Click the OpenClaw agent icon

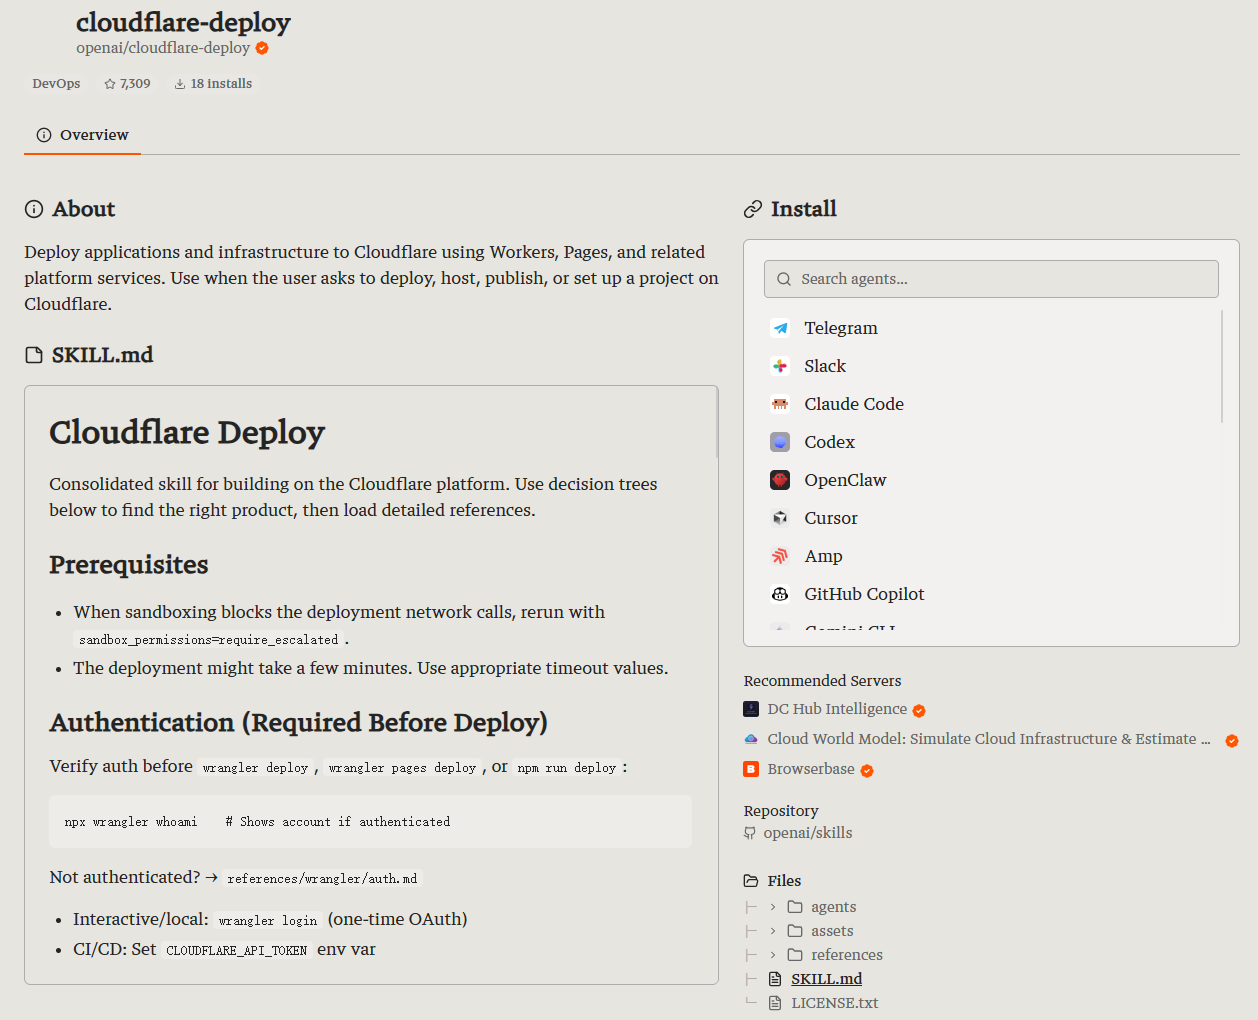[780, 480]
